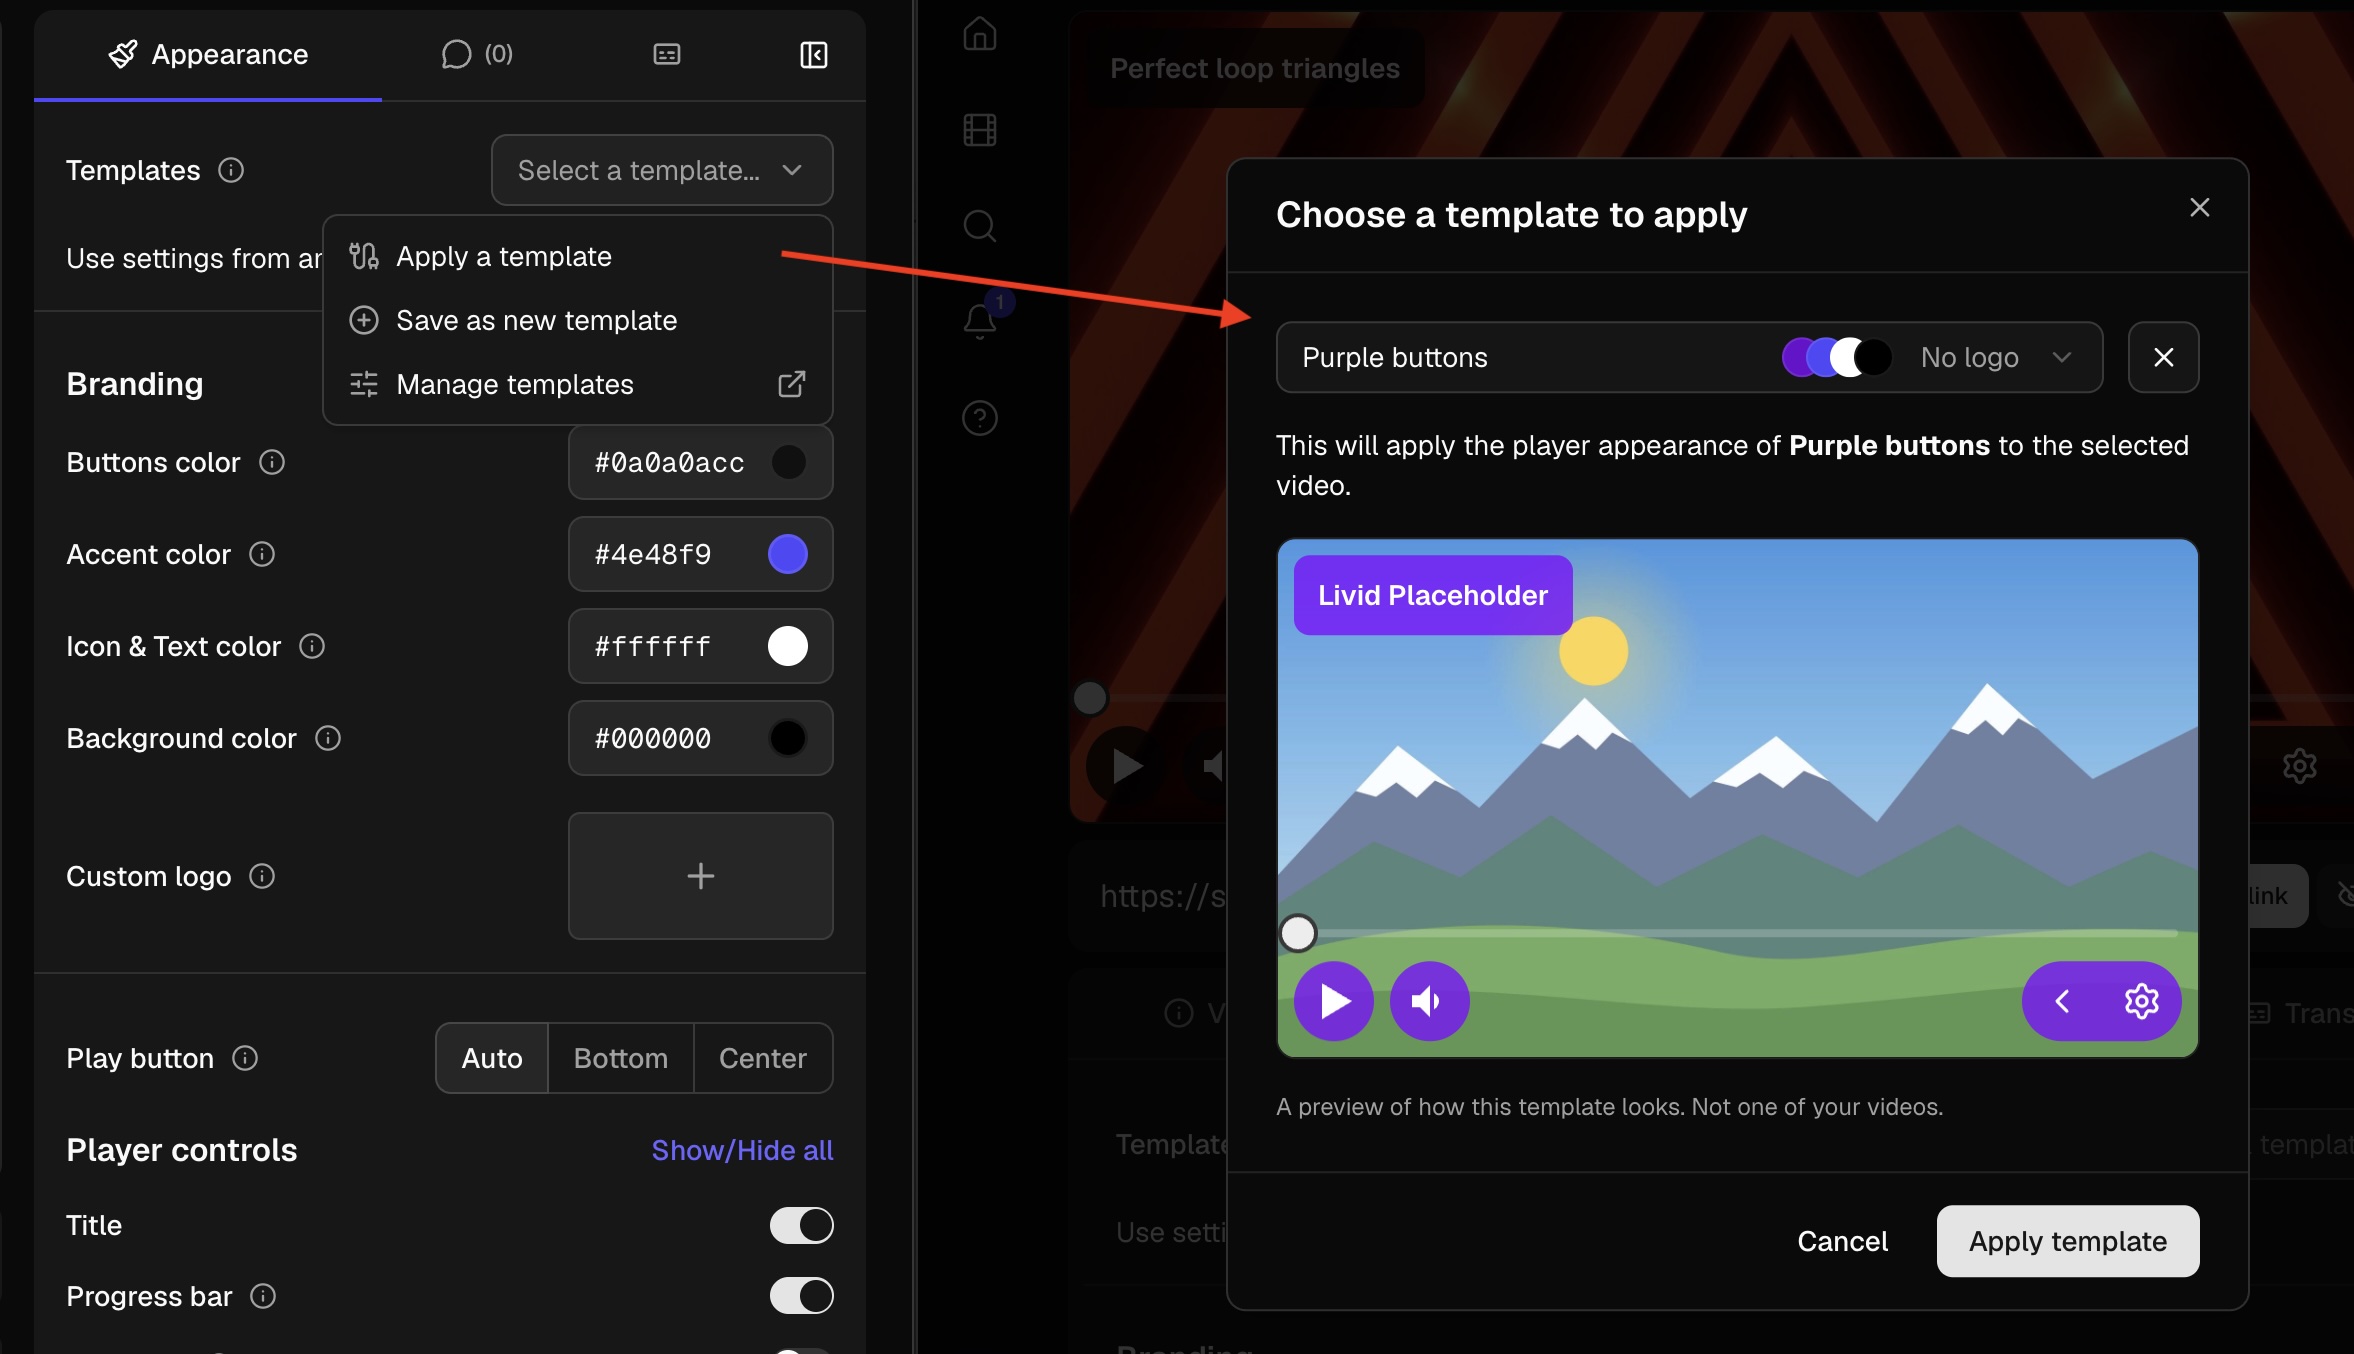The height and width of the screenshot is (1354, 2354).
Task: Switch to the Appearance tab
Action: pos(208,54)
